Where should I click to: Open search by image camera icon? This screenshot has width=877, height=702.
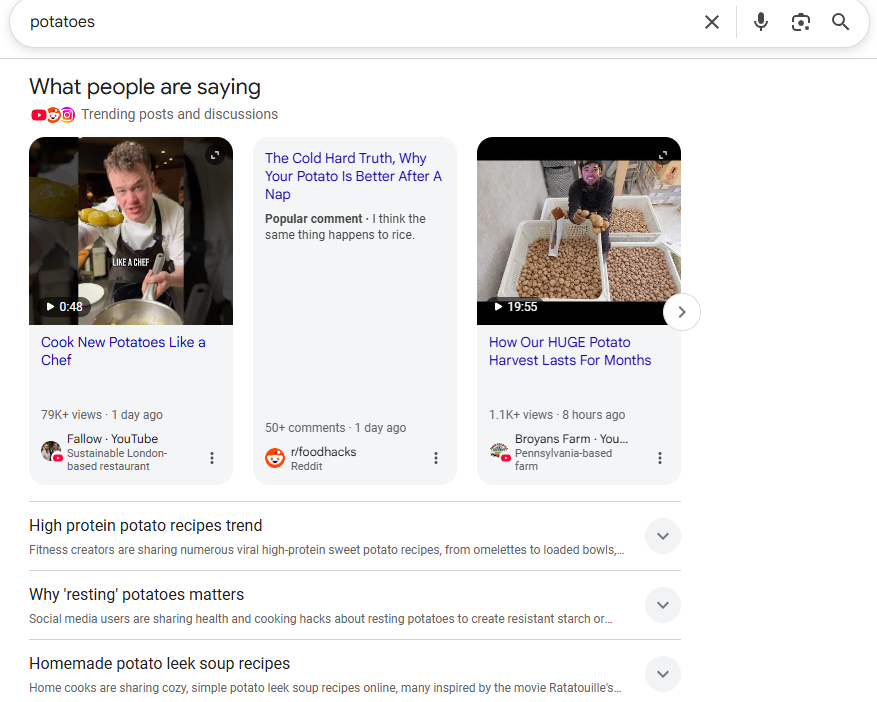(x=800, y=22)
